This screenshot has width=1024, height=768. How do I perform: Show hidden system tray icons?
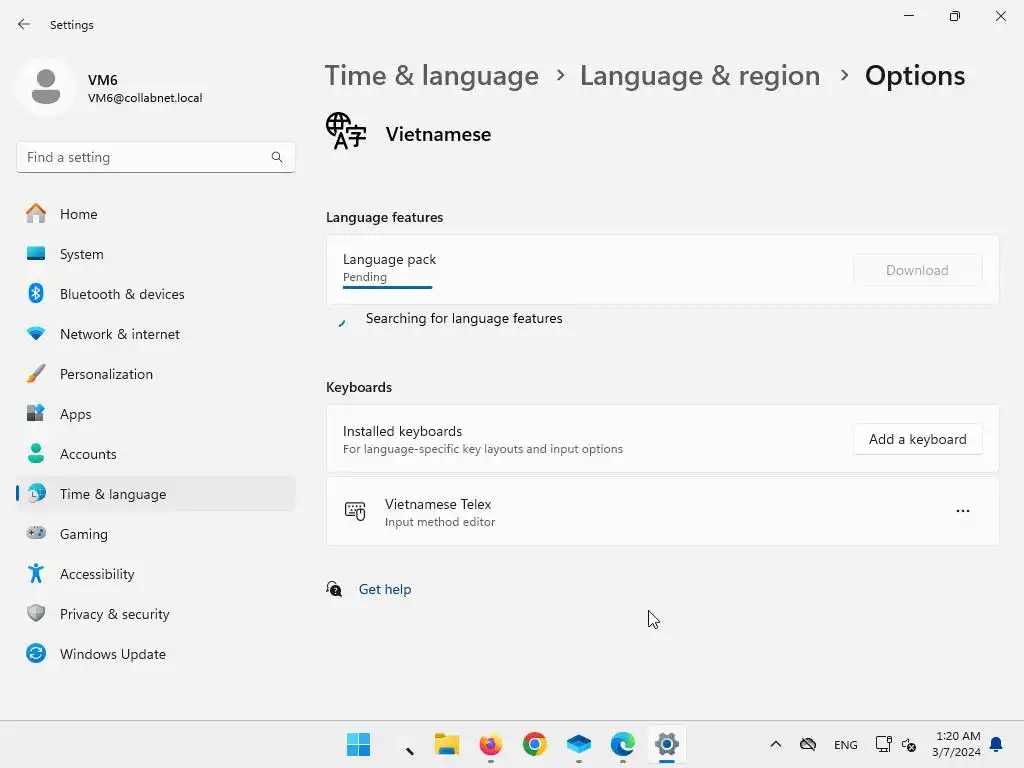(x=775, y=744)
